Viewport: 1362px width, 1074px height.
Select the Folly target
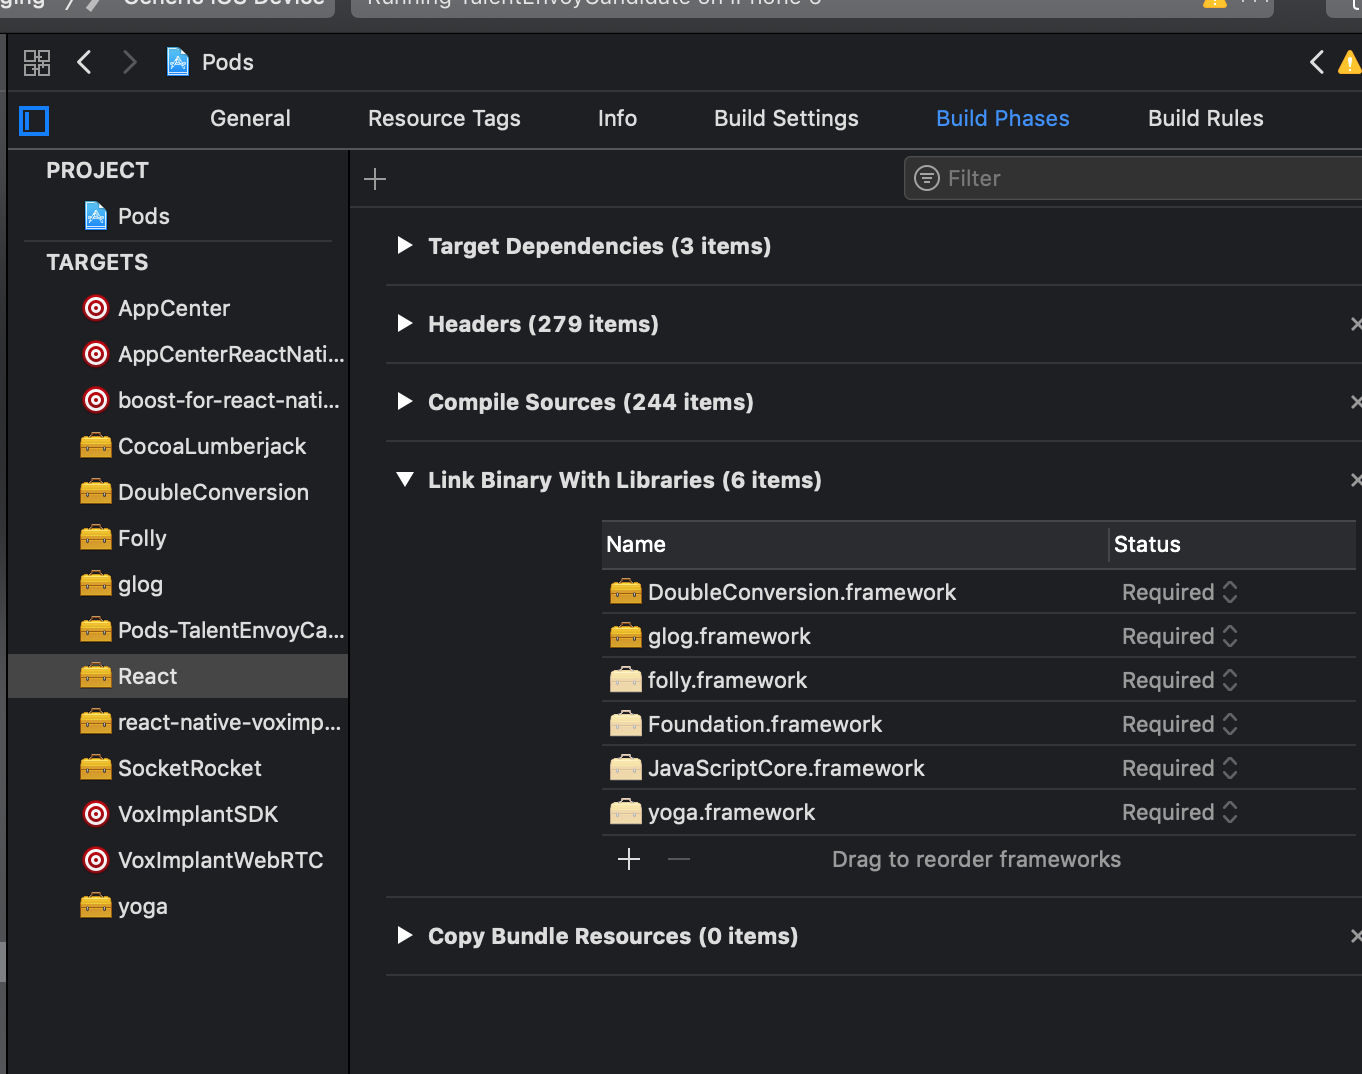tap(178, 538)
